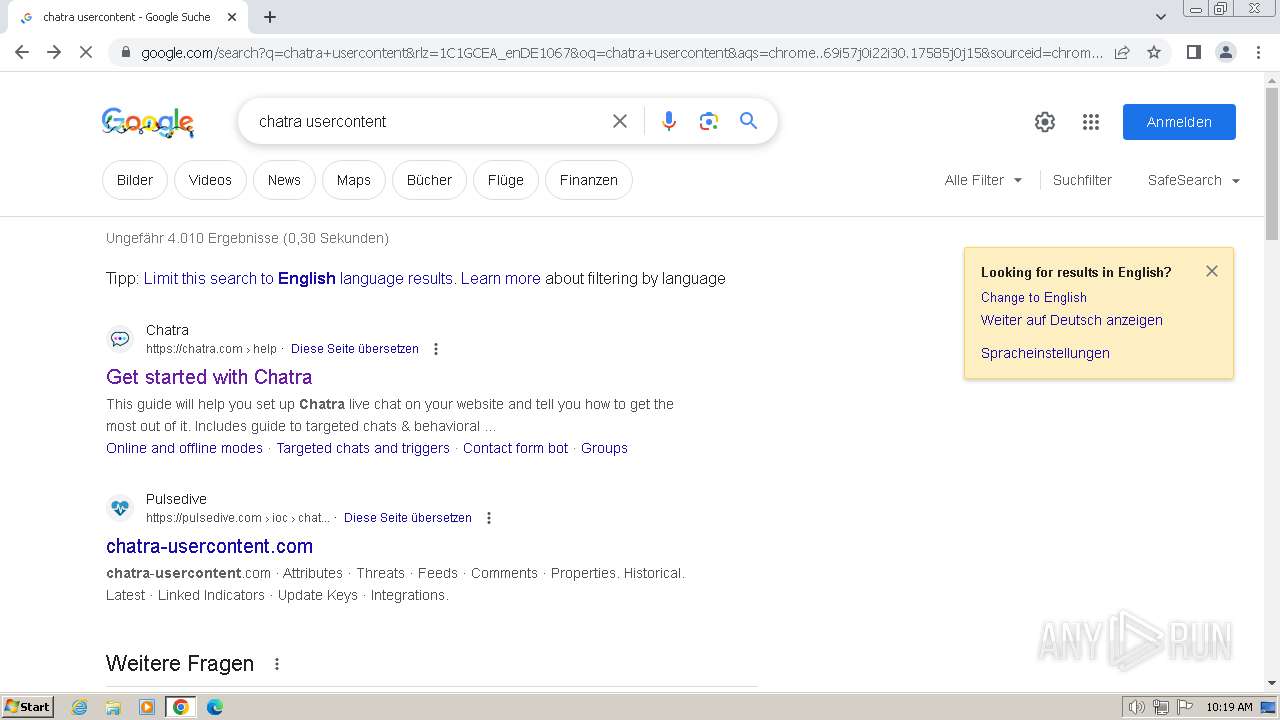Screen dimensions: 1280x720
Task: Click the browser forward arrow
Action: pos(54,52)
